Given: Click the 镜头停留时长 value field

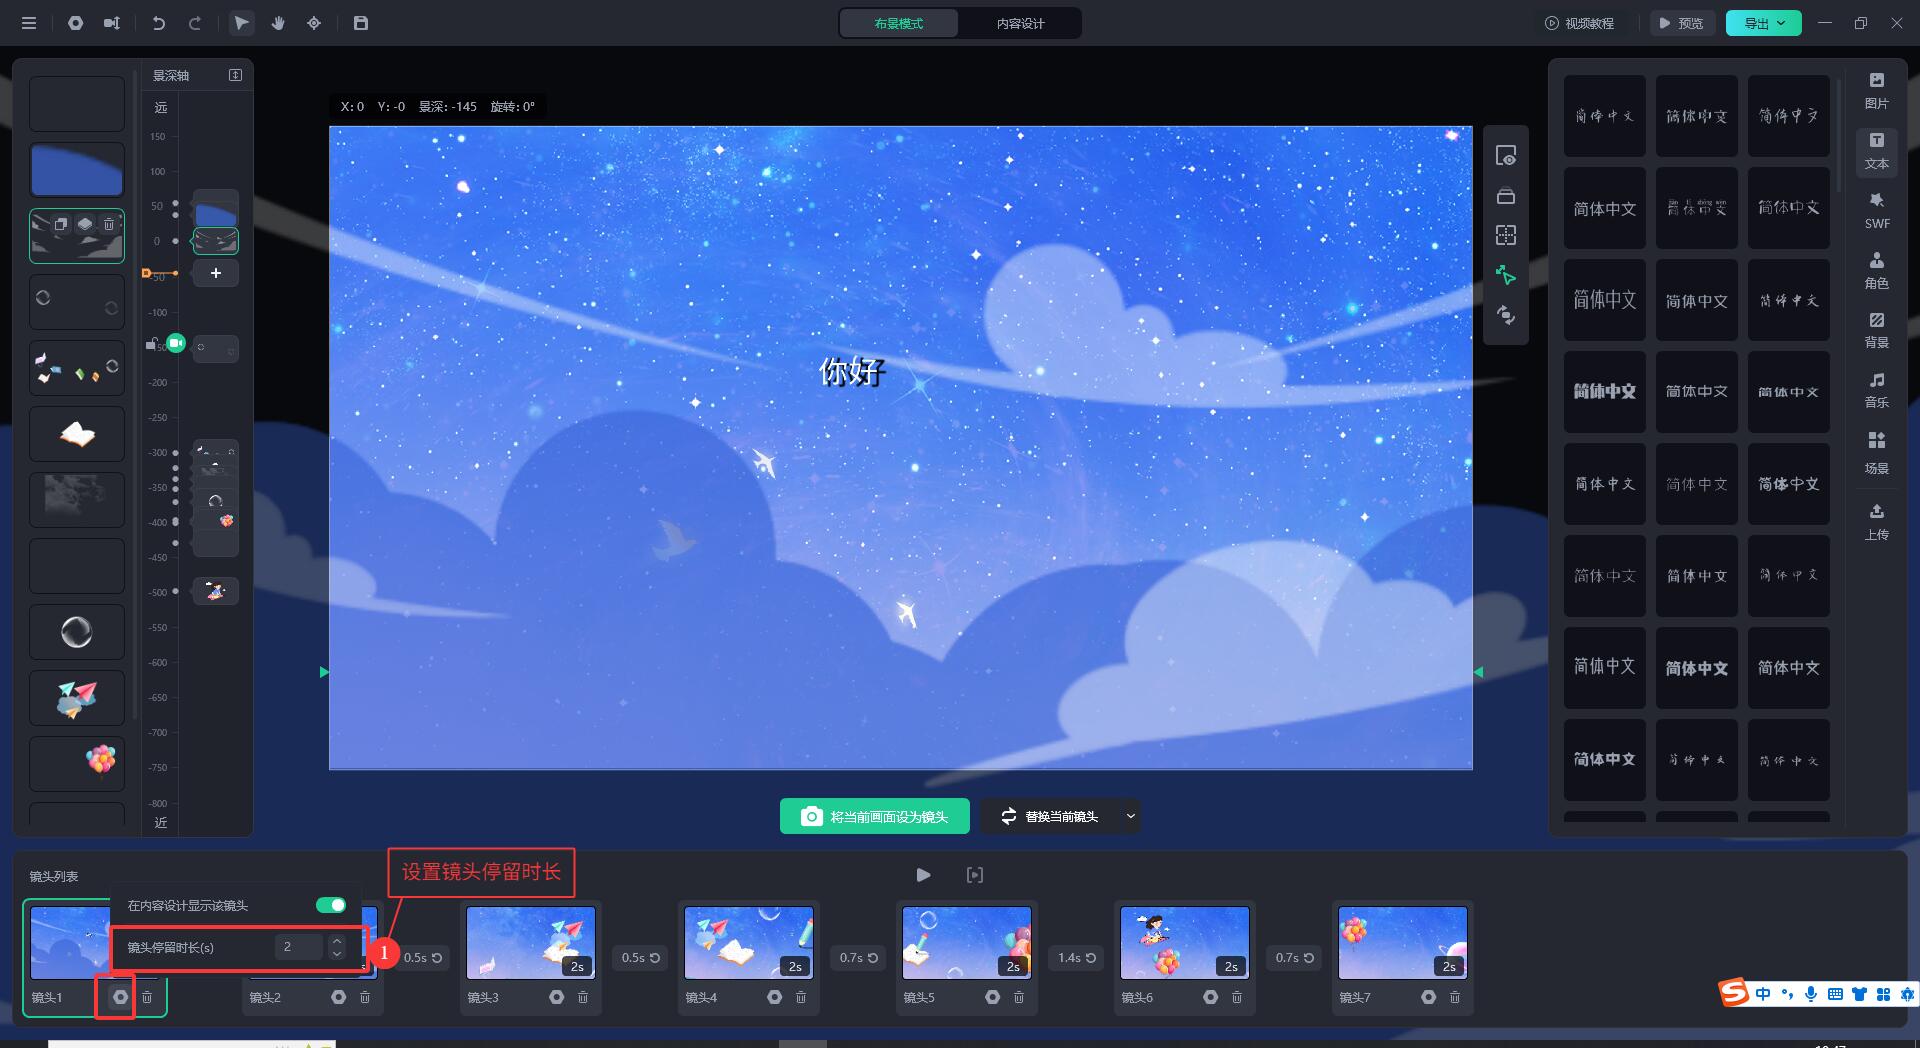Looking at the screenshot, I should pyautogui.click(x=299, y=947).
